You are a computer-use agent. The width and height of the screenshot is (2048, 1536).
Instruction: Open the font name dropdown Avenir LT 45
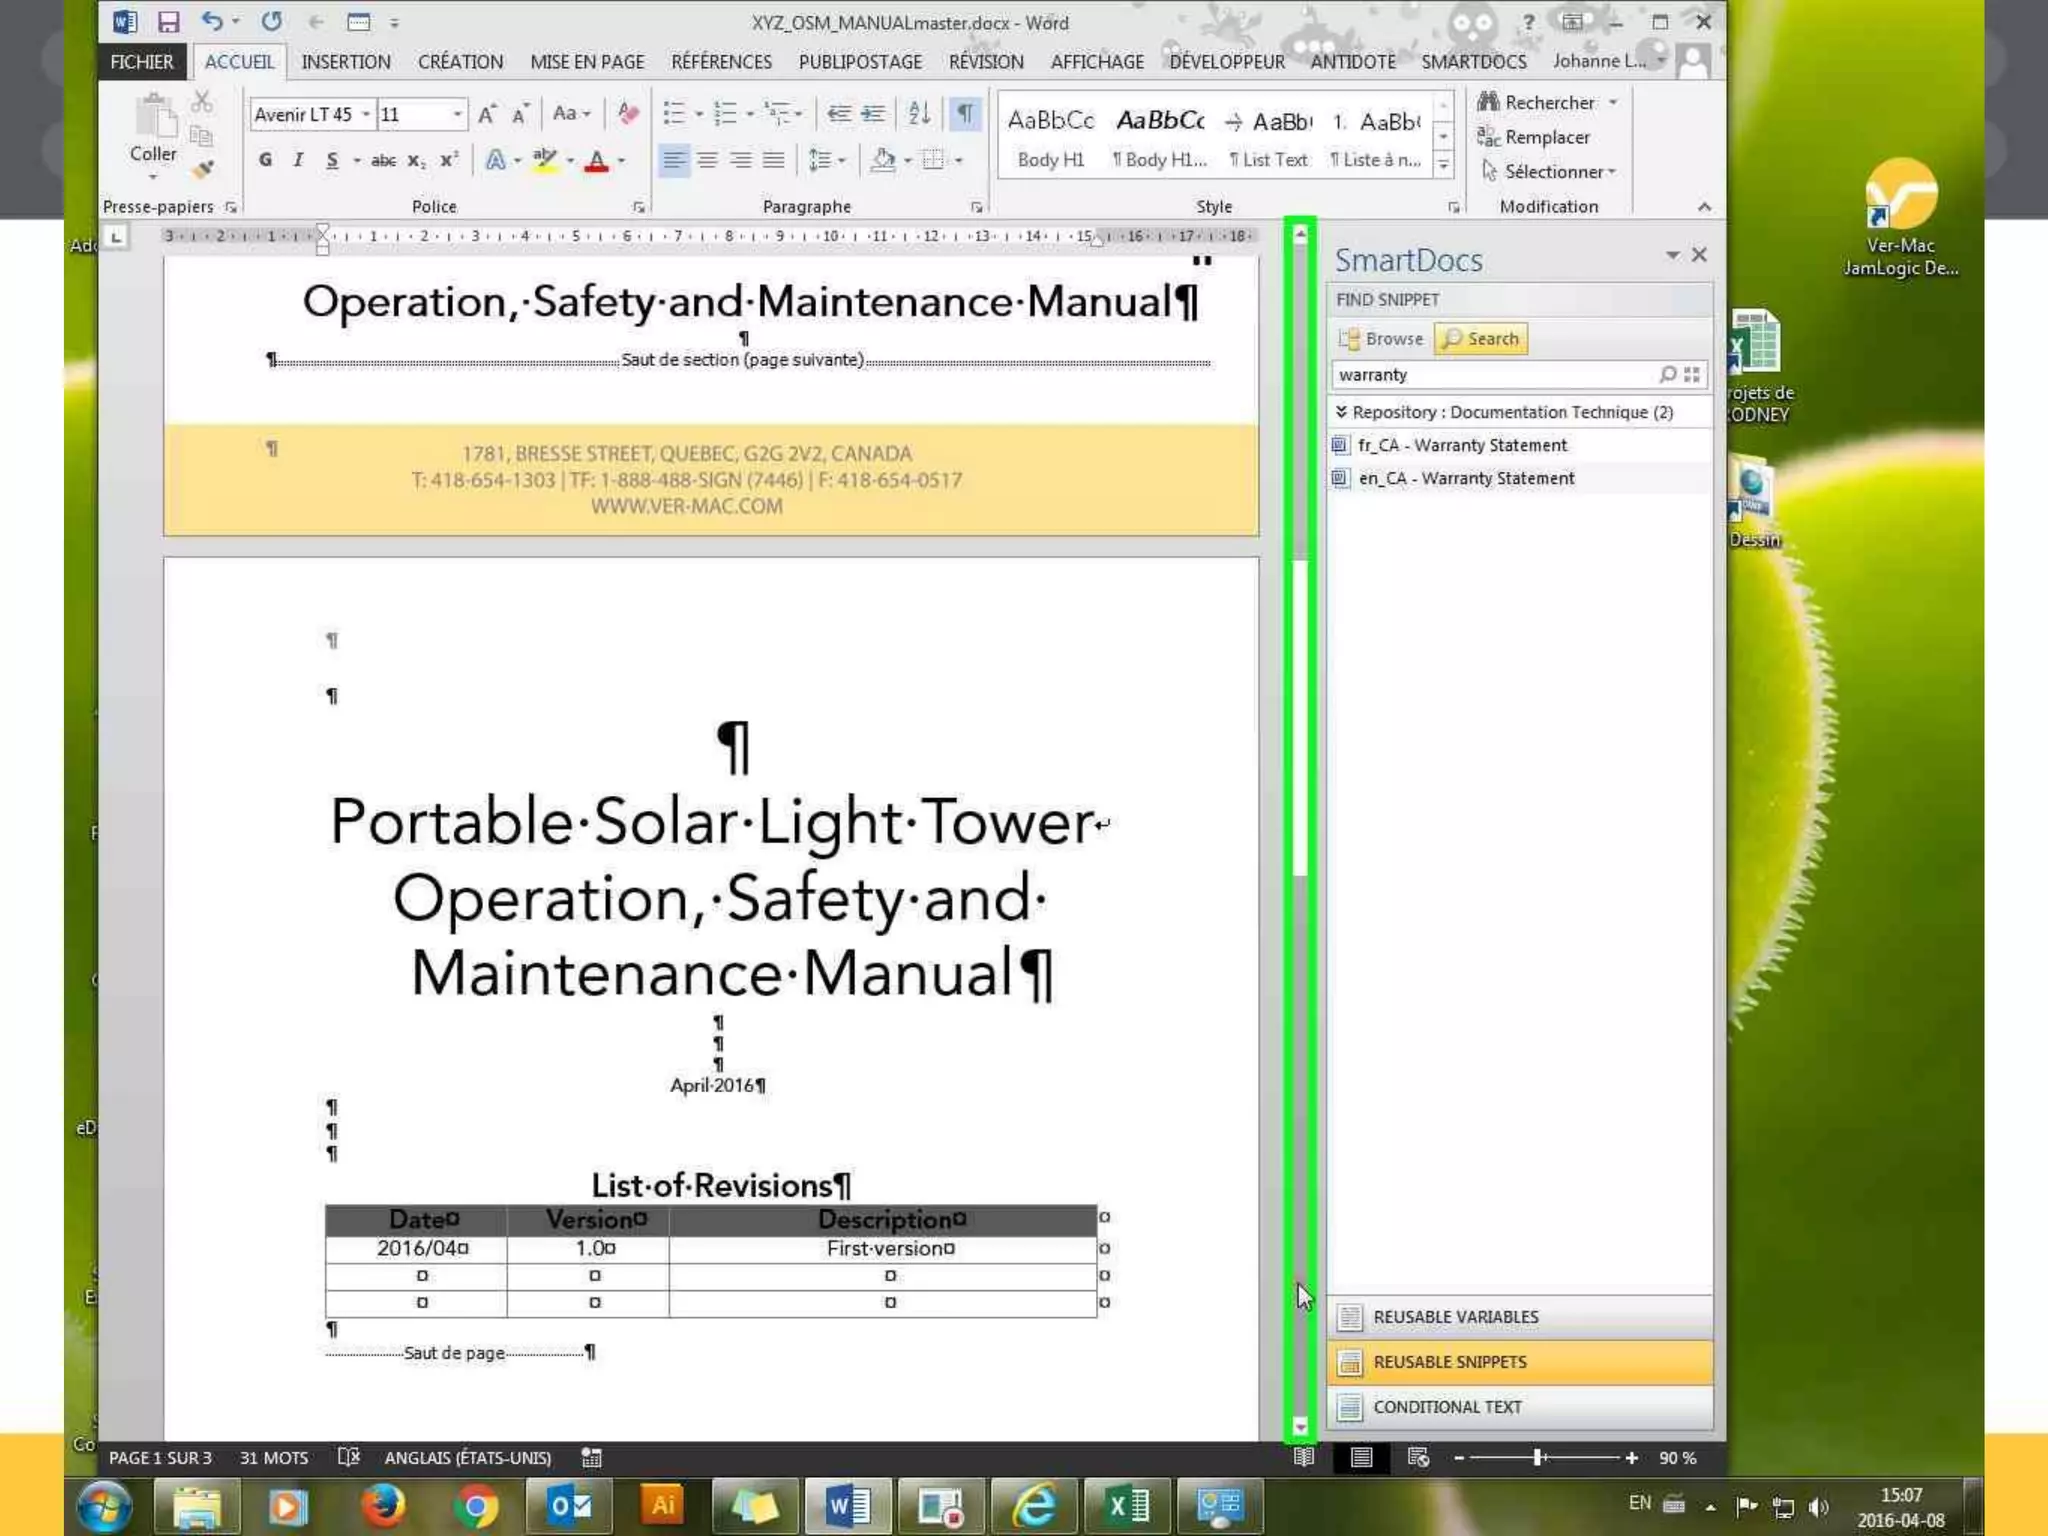click(x=366, y=115)
